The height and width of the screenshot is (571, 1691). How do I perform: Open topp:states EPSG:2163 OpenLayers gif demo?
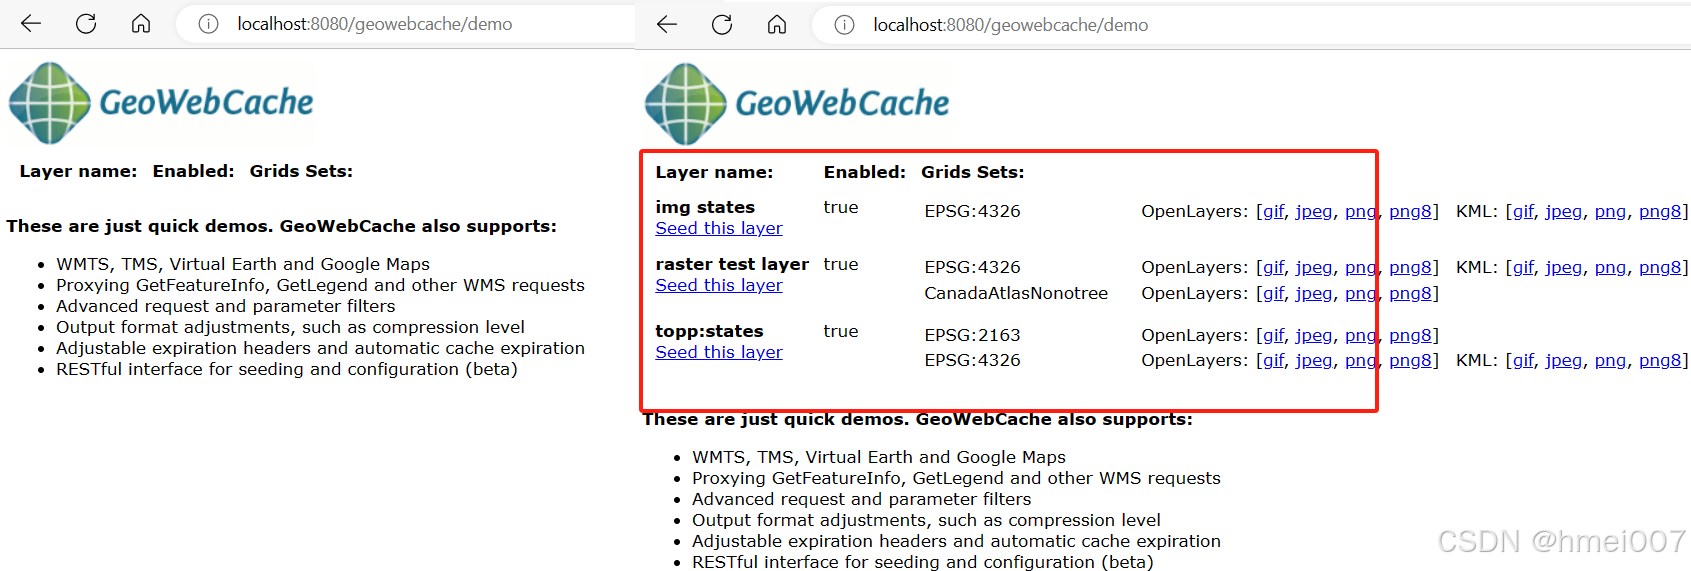1273,335
